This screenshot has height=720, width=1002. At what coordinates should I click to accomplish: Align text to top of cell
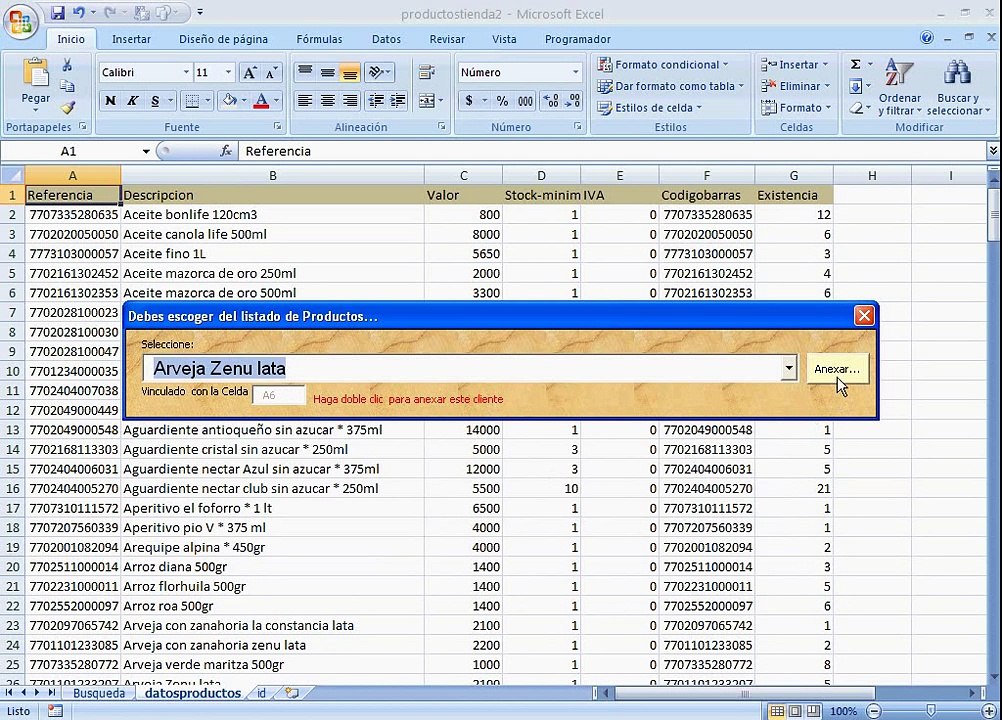(305, 72)
